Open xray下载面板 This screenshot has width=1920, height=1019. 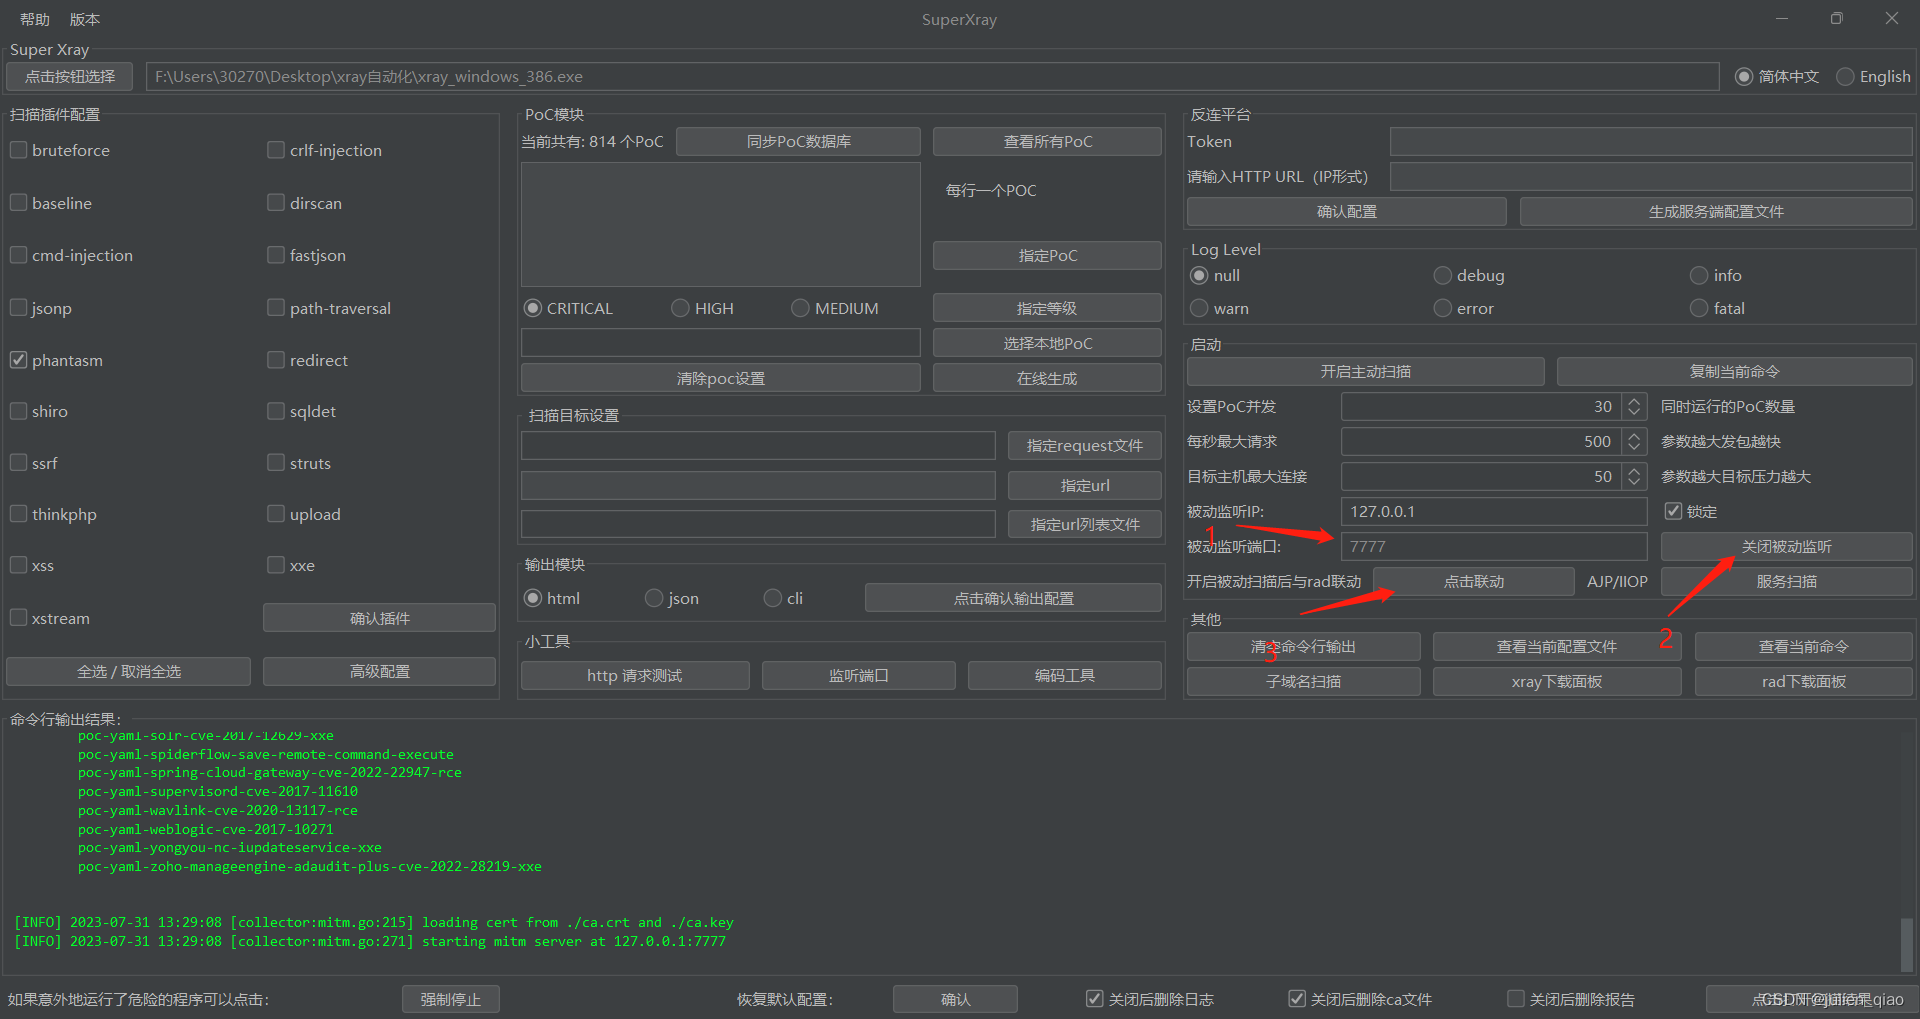[1557, 682]
